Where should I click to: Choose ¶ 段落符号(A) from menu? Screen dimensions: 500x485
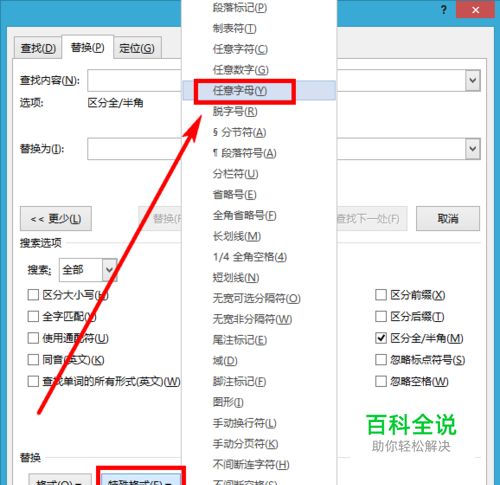coord(259,153)
